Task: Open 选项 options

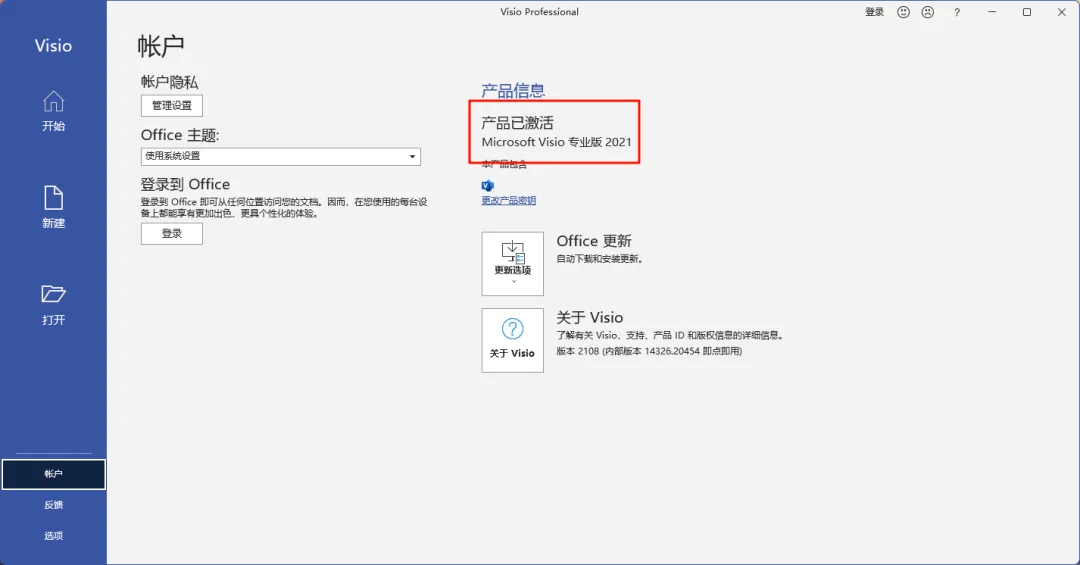Action: (x=53, y=535)
